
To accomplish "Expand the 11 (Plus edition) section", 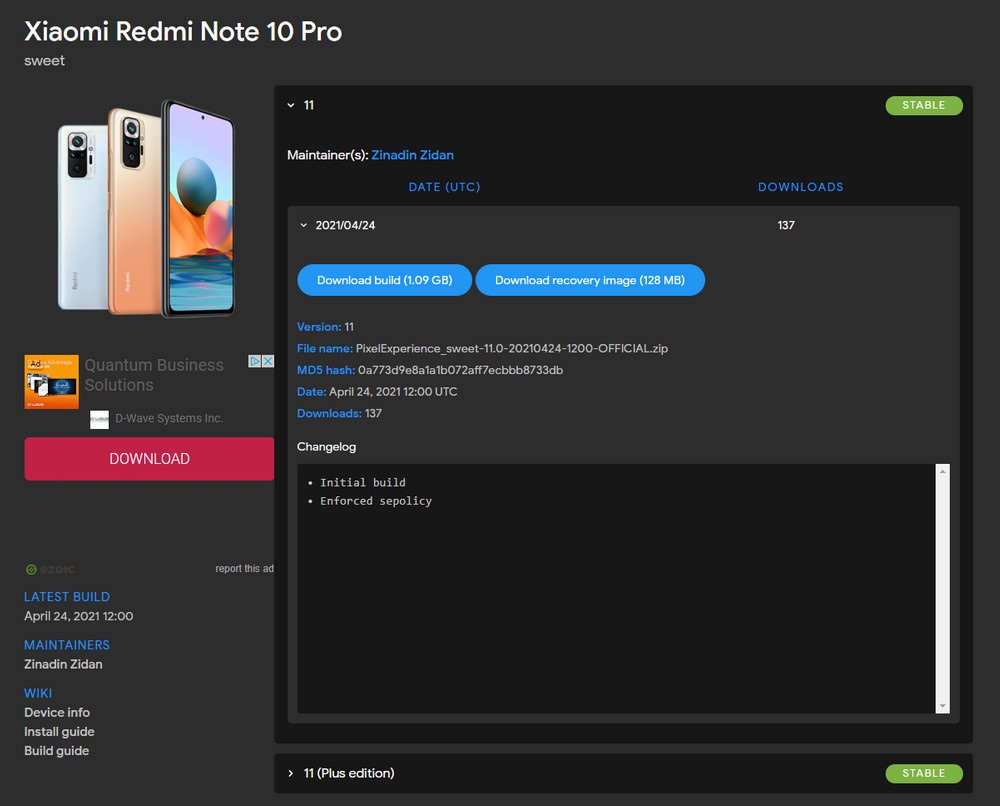I will [x=291, y=773].
